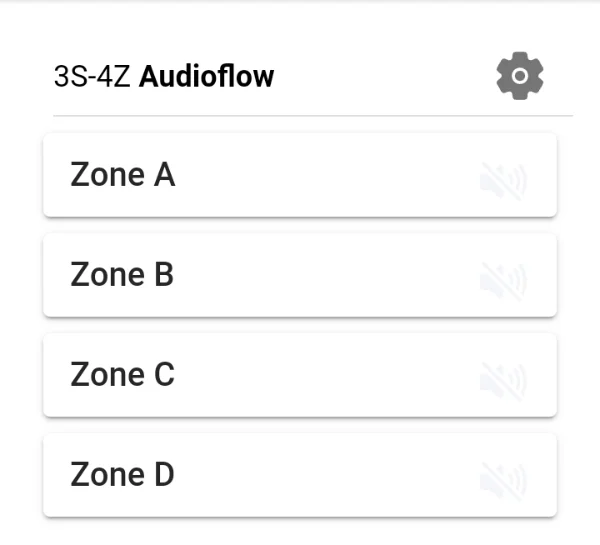Select the Zone B card
Viewport: 600px width, 545px height.
coord(300,275)
